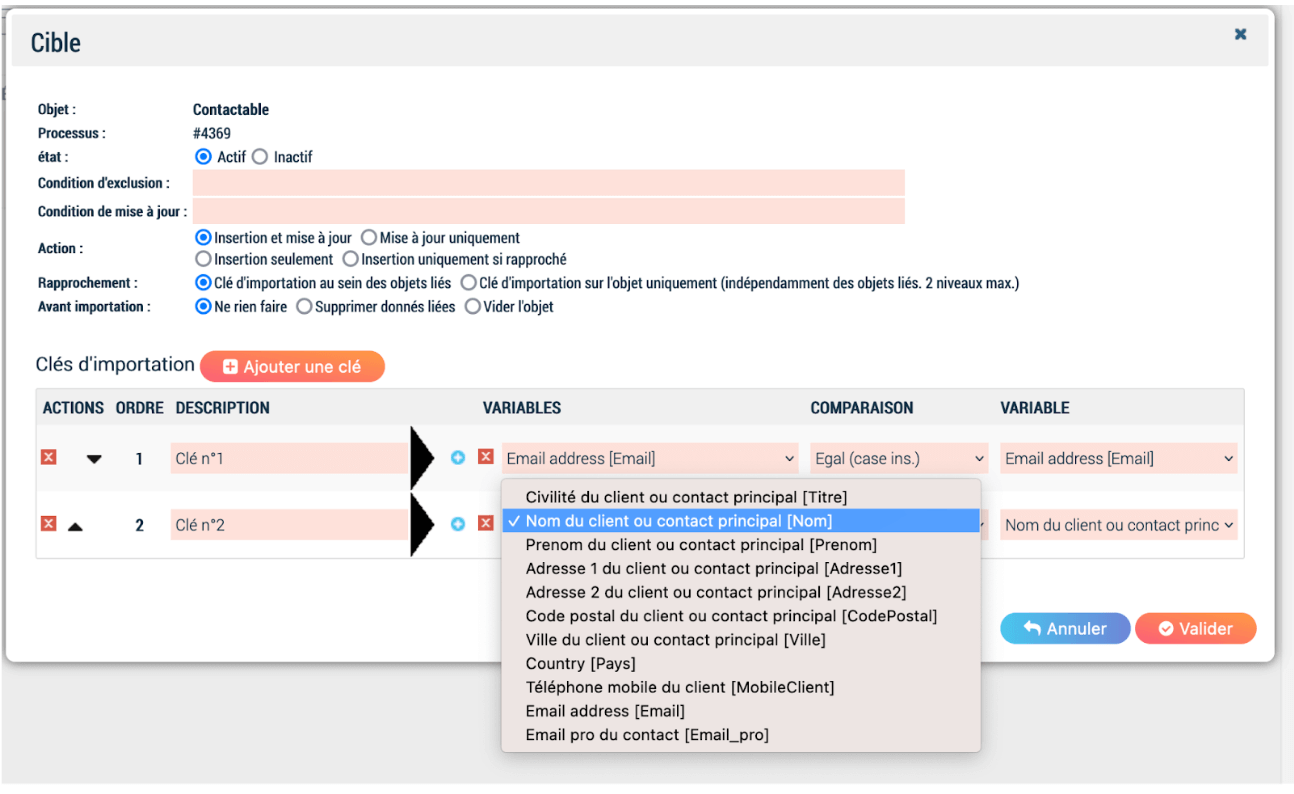Remove variable with red X in Clé n°2 row
This screenshot has height=794, width=1294.
[486, 523]
